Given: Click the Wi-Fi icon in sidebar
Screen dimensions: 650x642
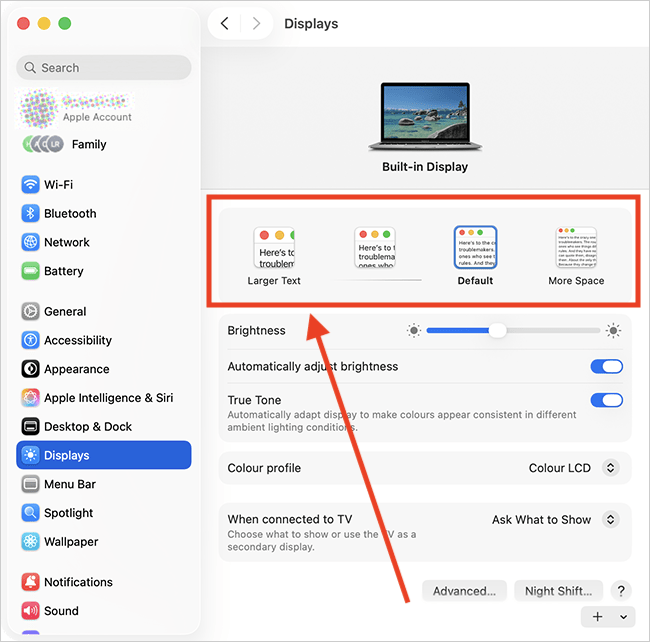Looking at the screenshot, I should [30, 185].
